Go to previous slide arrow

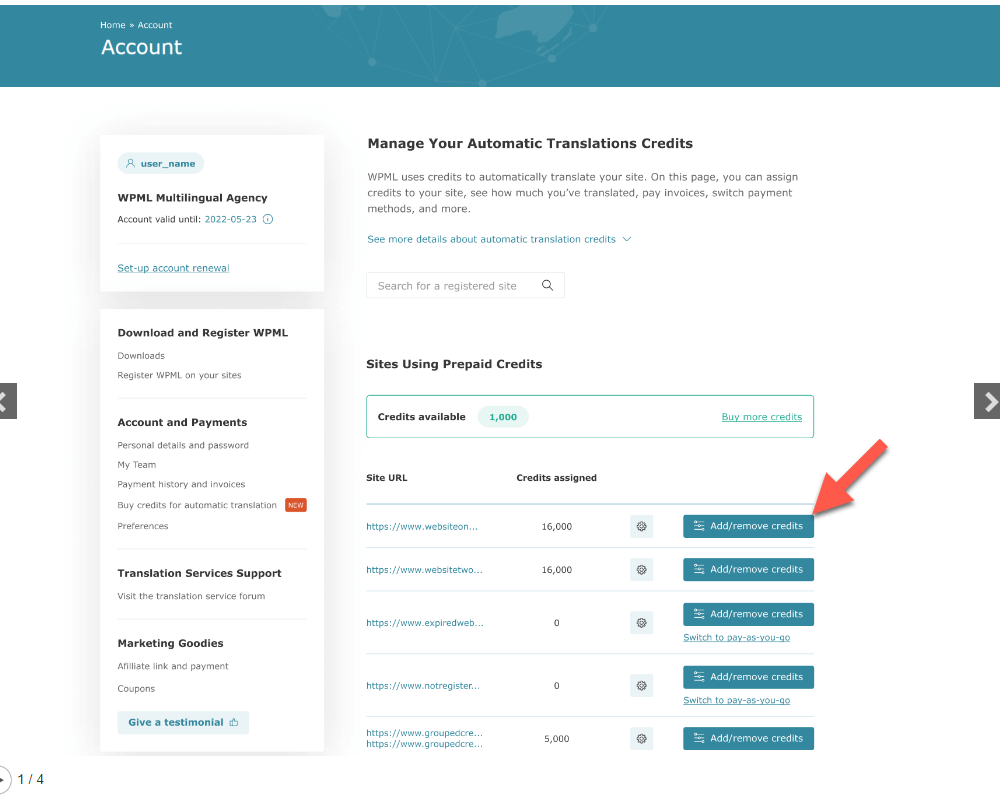click(6, 401)
